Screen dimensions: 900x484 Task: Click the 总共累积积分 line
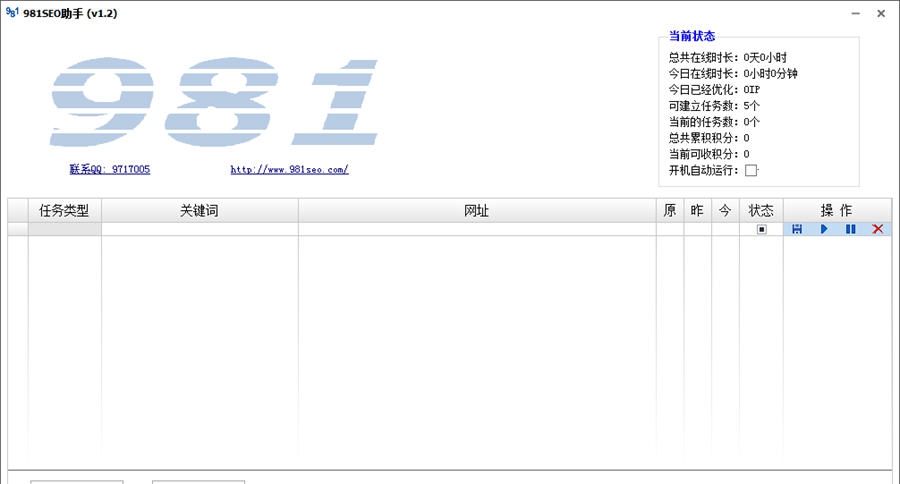point(709,138)
